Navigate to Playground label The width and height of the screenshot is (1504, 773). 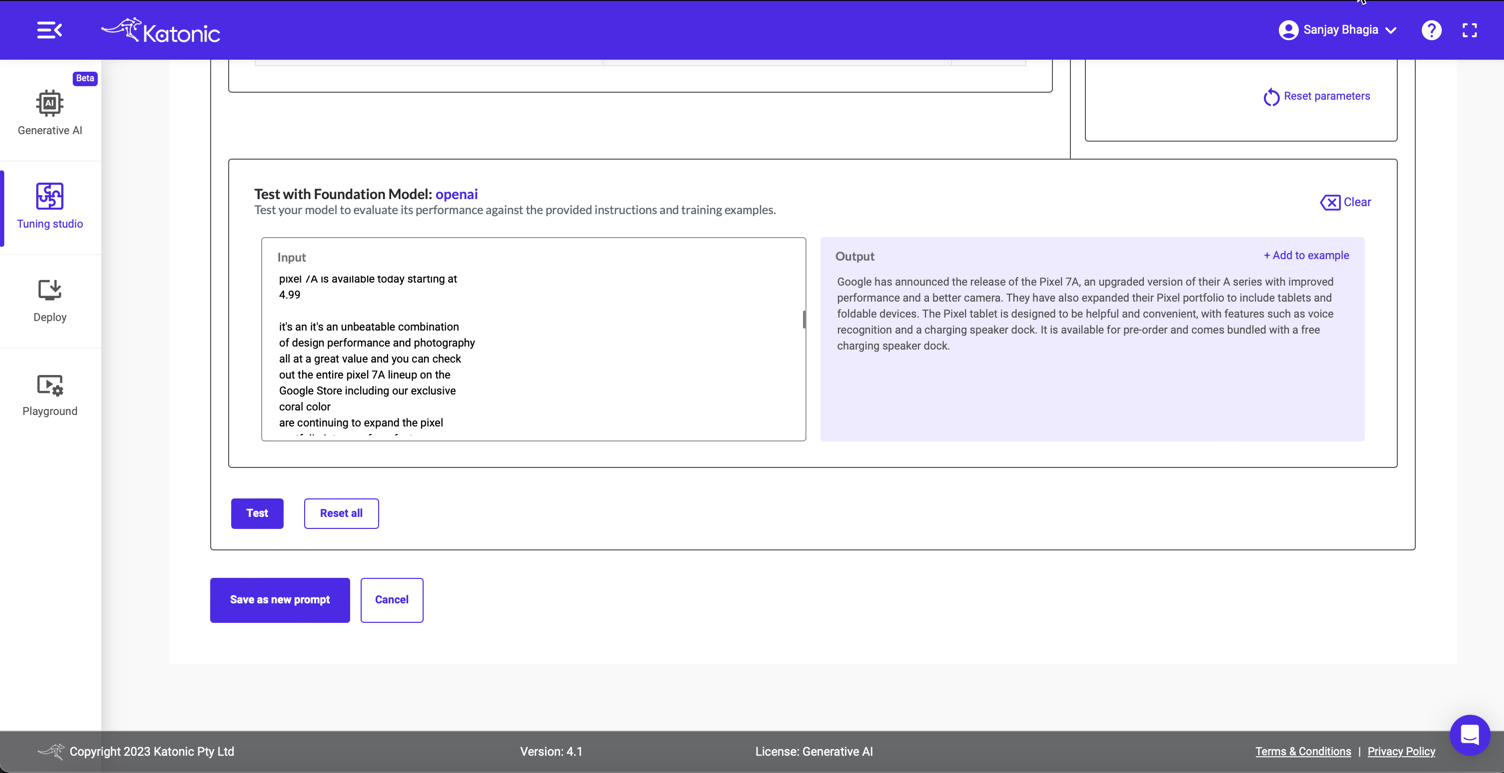pyautogui.click(x=50, y=411)
